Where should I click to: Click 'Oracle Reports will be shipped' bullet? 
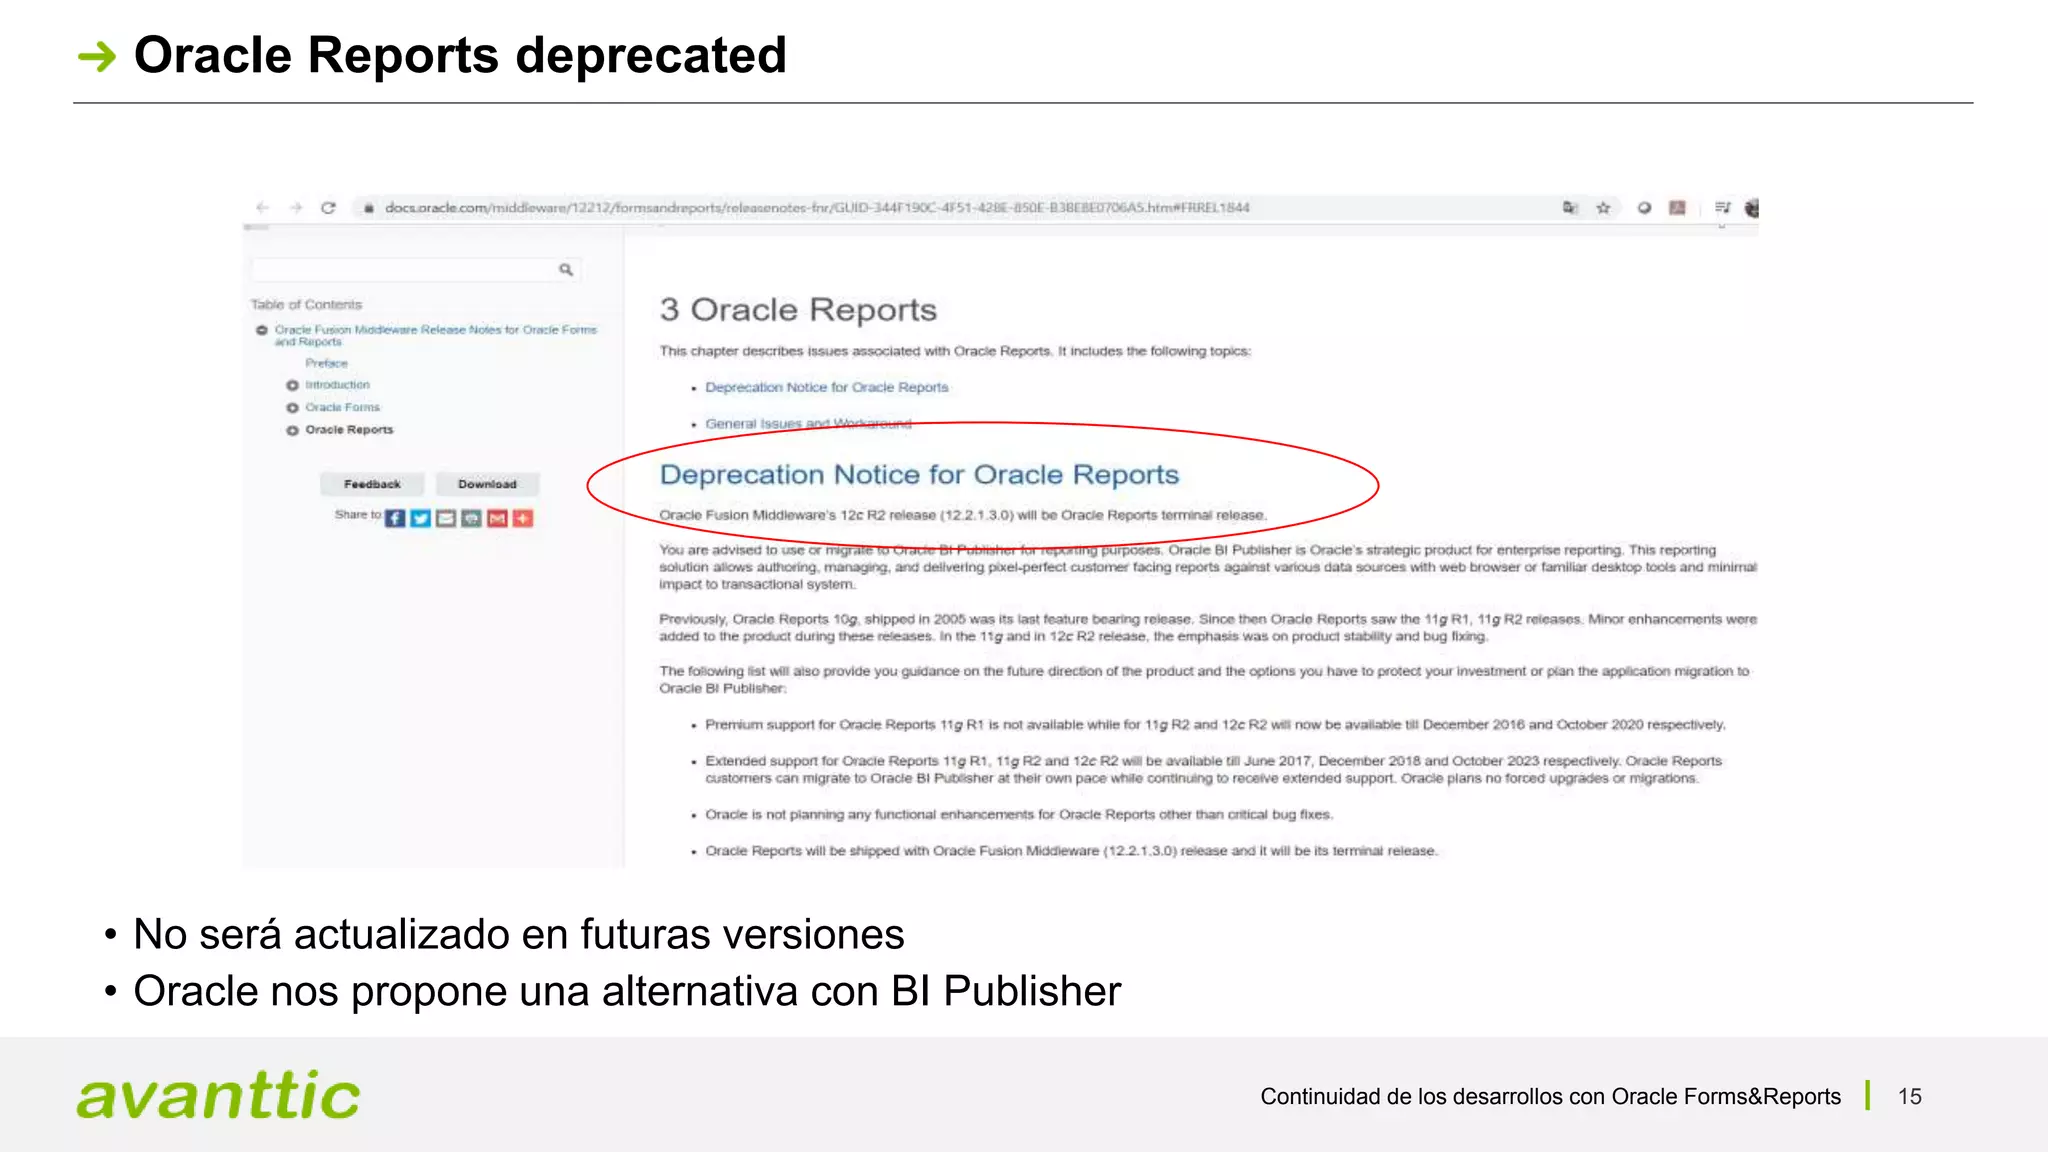pyautogui.click(x=1071, y=851)
